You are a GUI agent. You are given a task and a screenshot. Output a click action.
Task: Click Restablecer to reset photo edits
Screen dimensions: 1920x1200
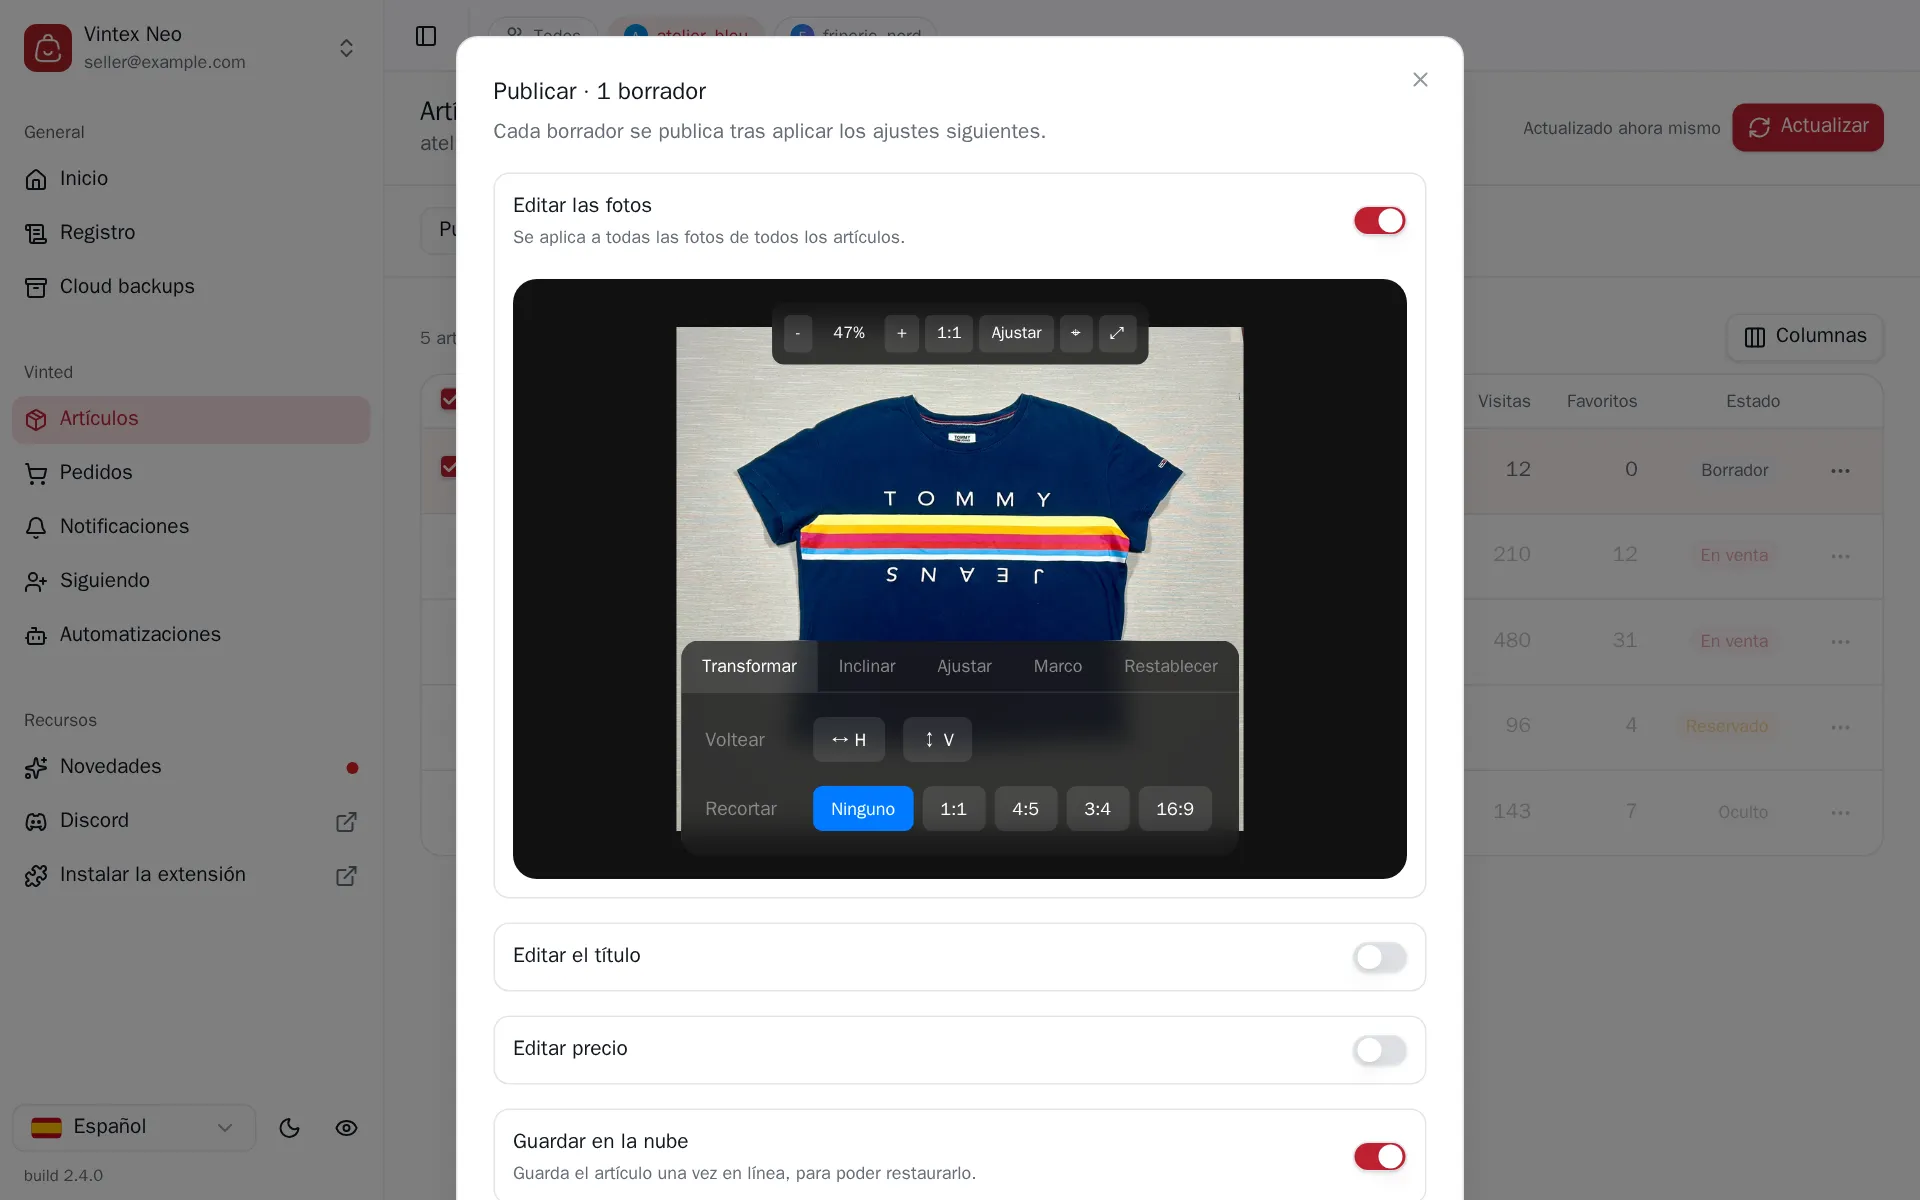[1171, 666]
